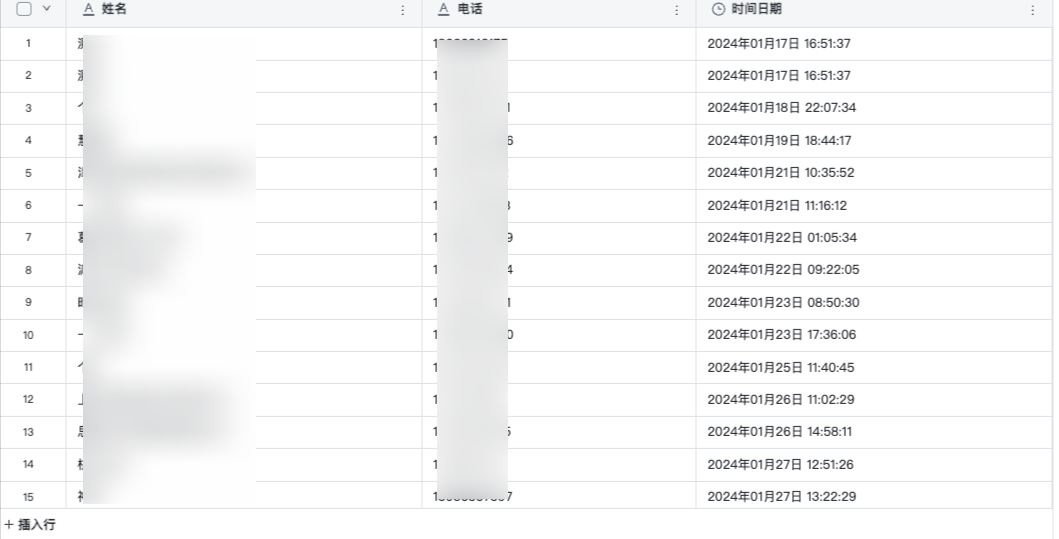This screenshot has height=539, width=1059.
Task: Select date cell 2024年01月22日 09:22:05
Action: pos(874,270)
